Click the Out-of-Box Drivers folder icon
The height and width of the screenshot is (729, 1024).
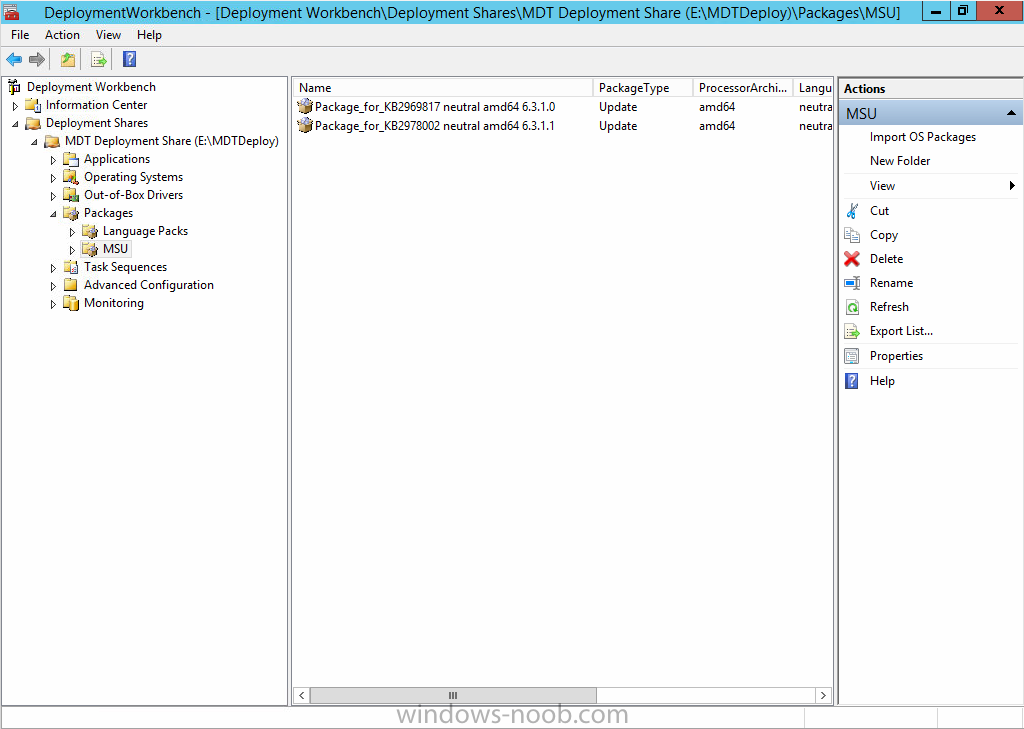coord(71,195)
